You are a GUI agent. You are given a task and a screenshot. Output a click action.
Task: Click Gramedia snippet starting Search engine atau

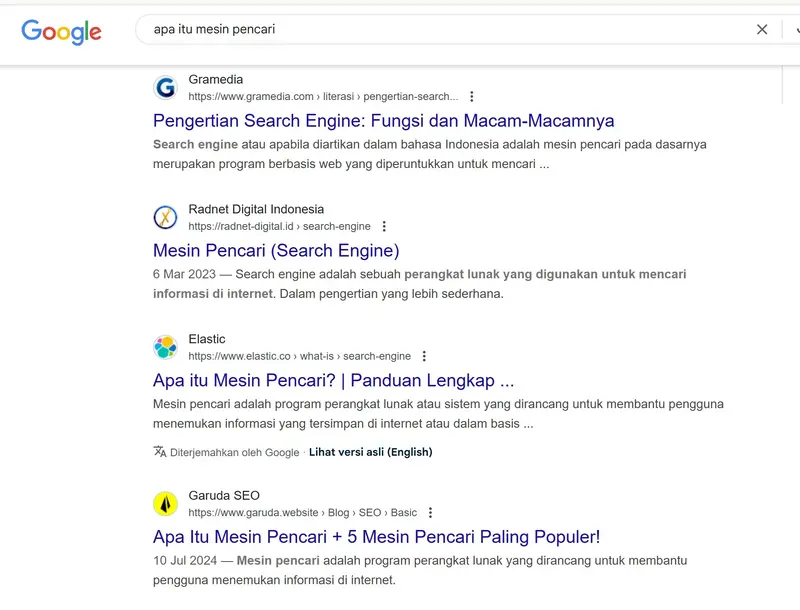pyautogui.click(x=430, y=154)
